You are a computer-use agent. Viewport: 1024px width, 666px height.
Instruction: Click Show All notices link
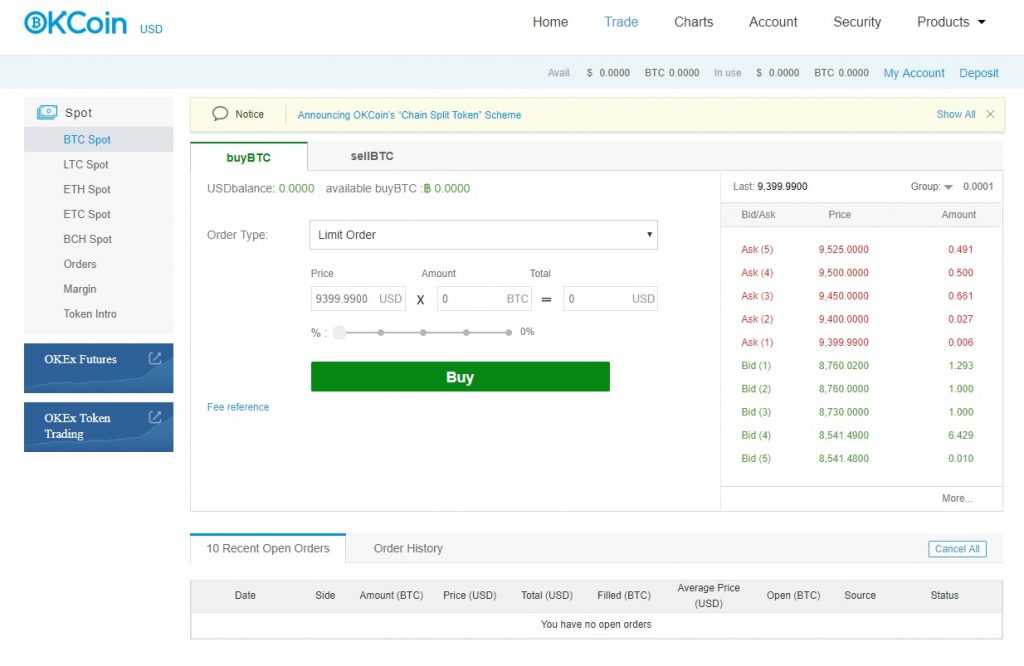point(955,114)
